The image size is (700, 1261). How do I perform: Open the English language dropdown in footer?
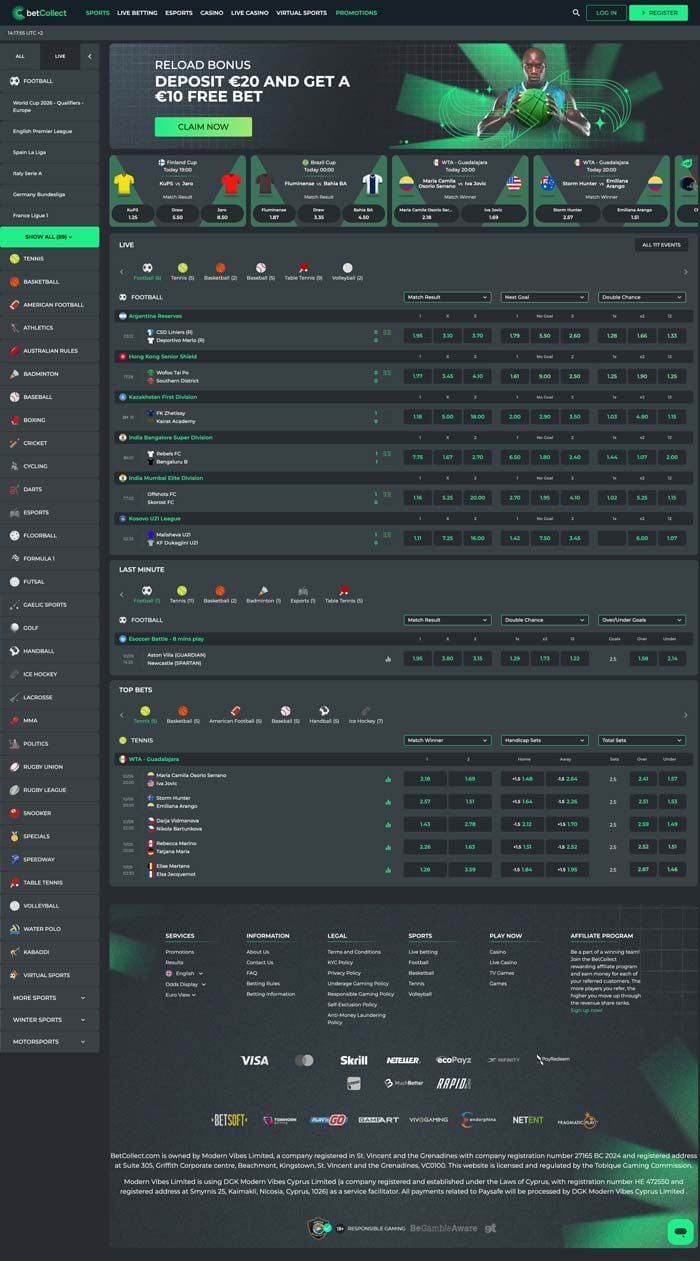tap(185, 973)
